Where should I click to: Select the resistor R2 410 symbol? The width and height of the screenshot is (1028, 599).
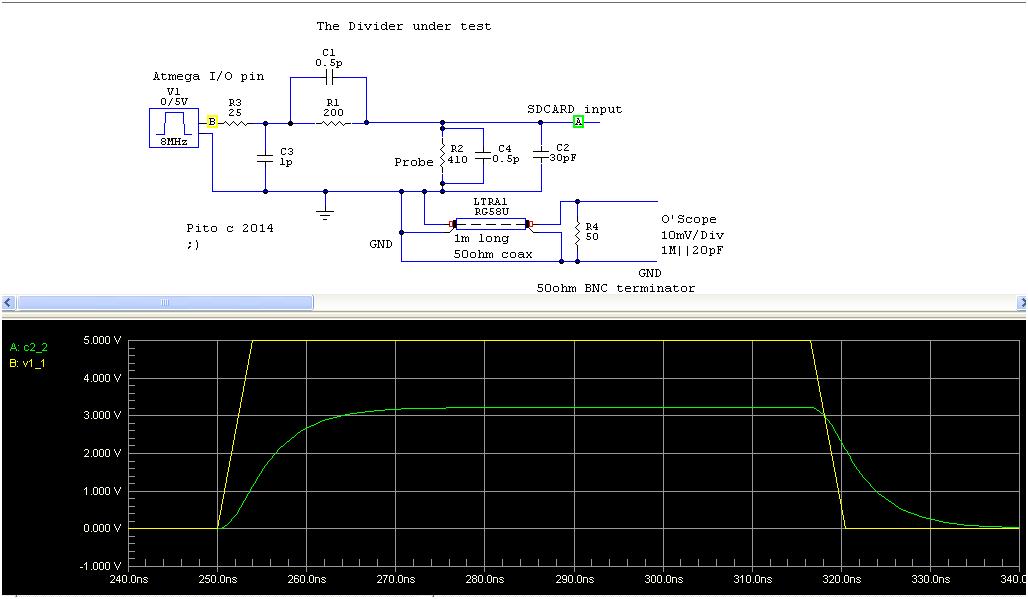[443, 157]
